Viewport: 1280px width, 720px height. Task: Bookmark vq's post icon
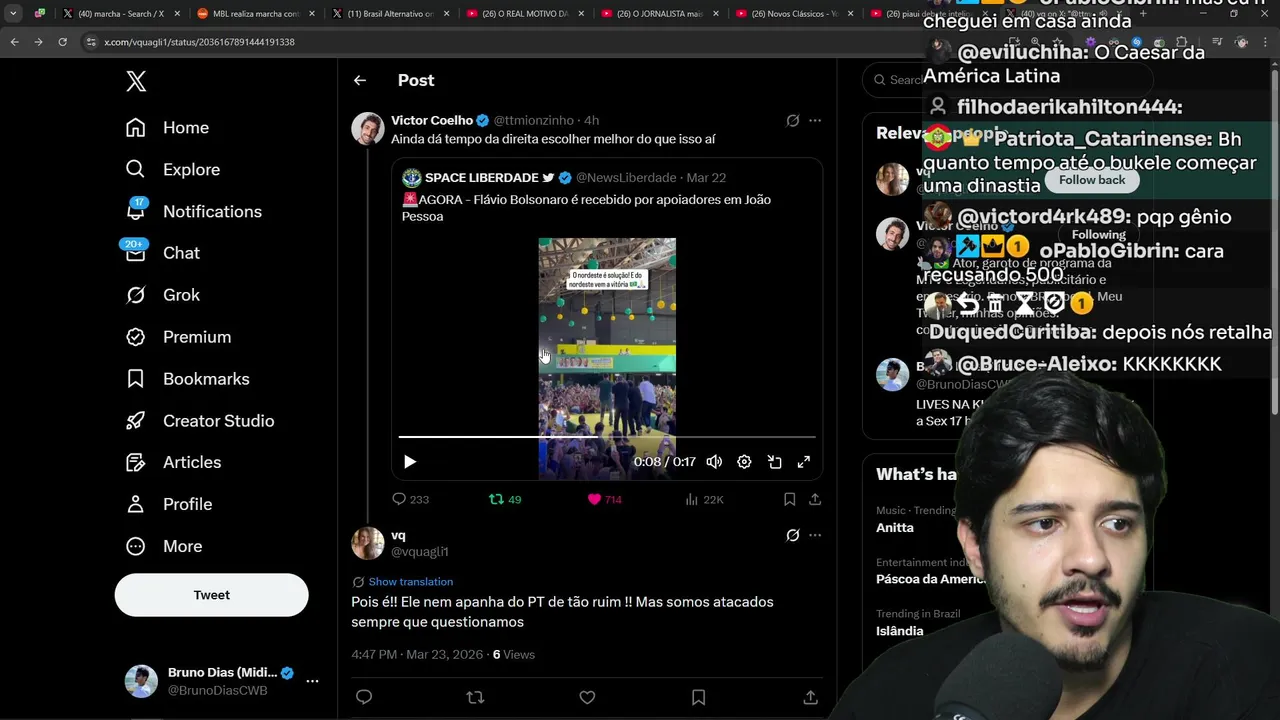pos(699,697)
